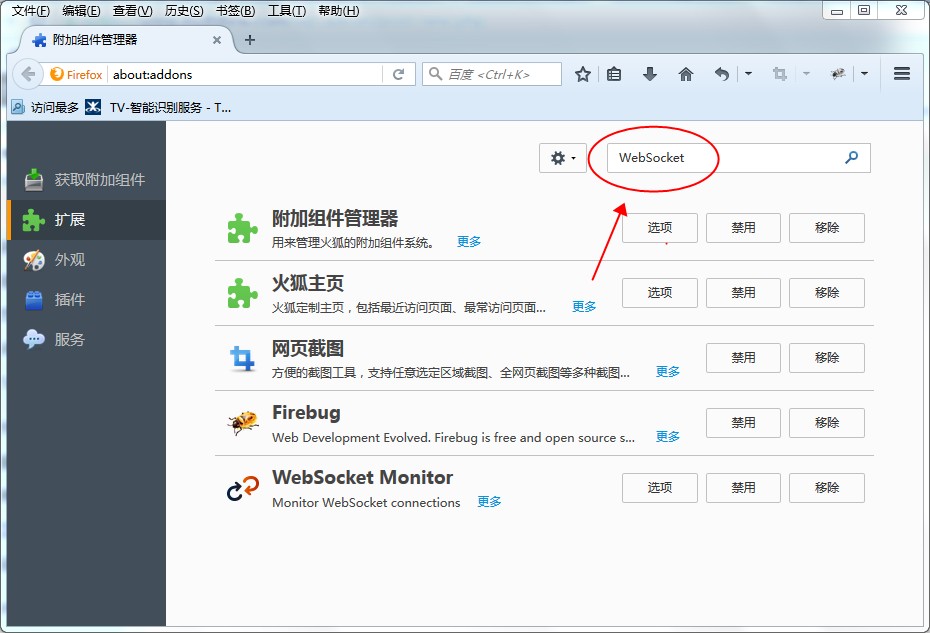Open 选项 for WebSocket Monitor

coord(660,488)
